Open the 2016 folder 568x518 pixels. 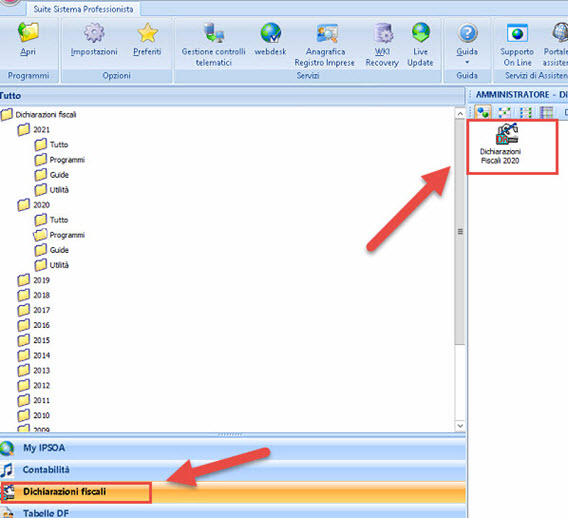[33, 325]
